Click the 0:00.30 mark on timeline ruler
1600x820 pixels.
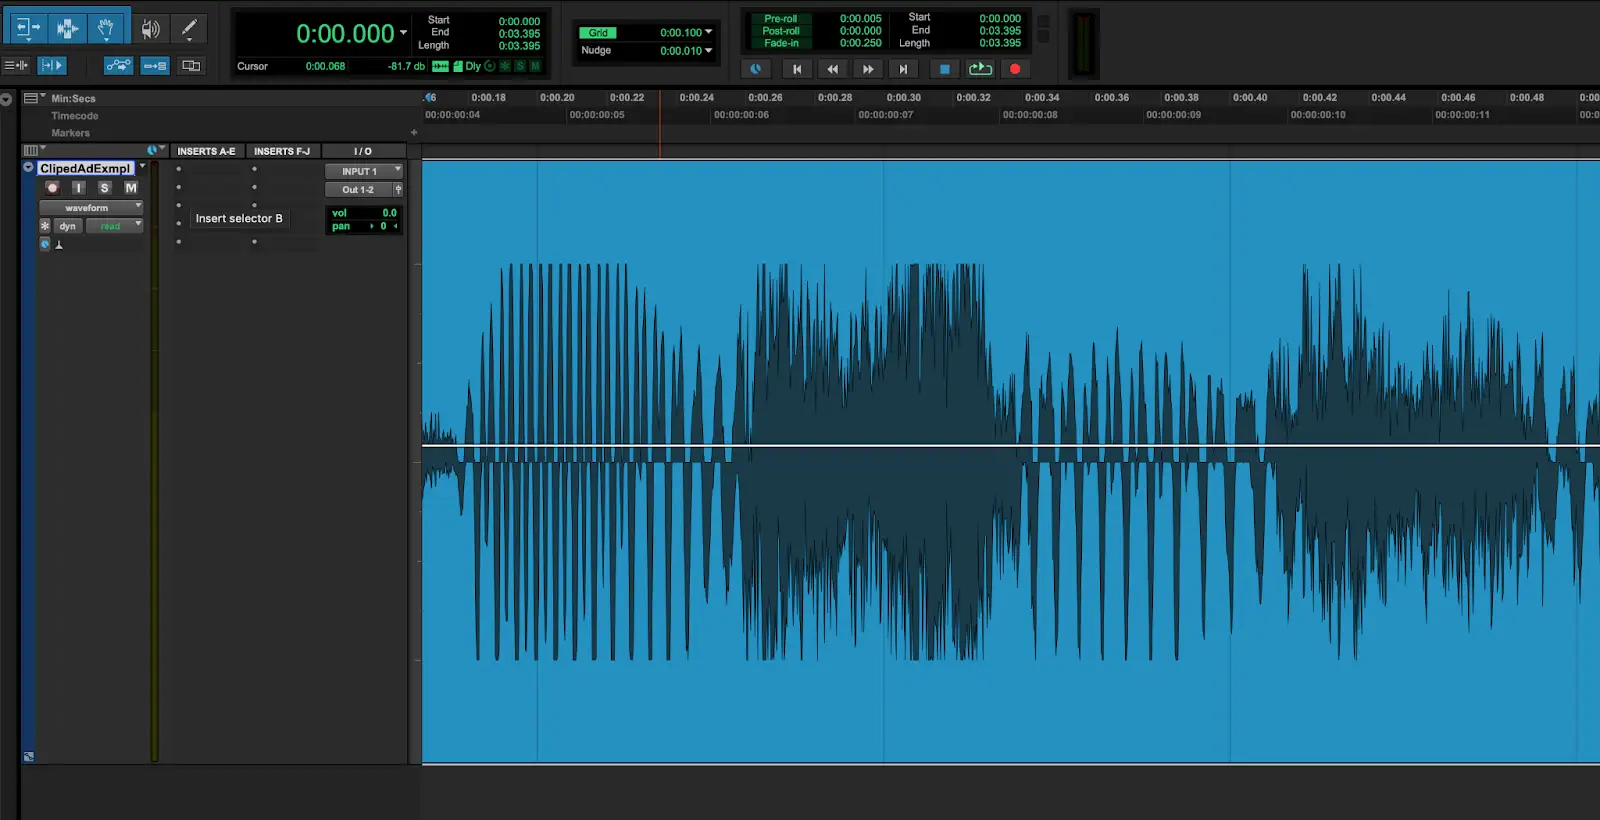[x=903, y=98]
